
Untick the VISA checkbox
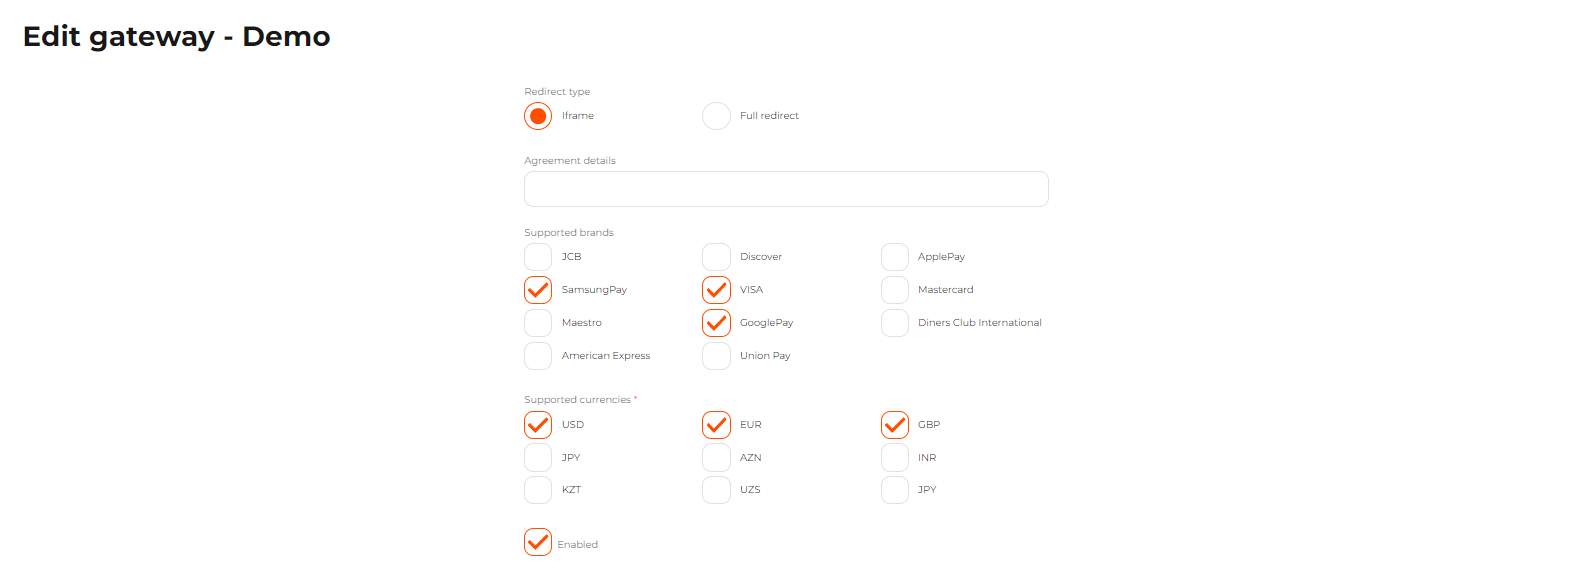716,290
